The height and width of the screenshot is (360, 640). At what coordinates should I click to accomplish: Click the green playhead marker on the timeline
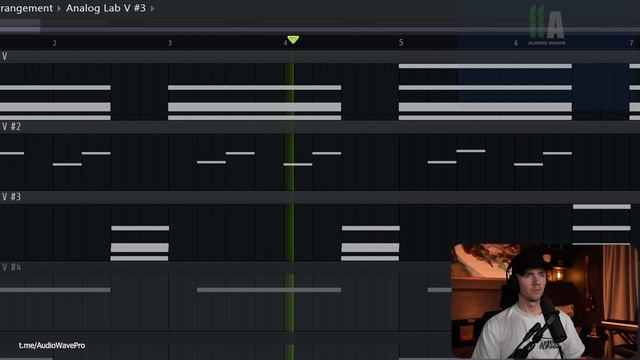[293, 40]
